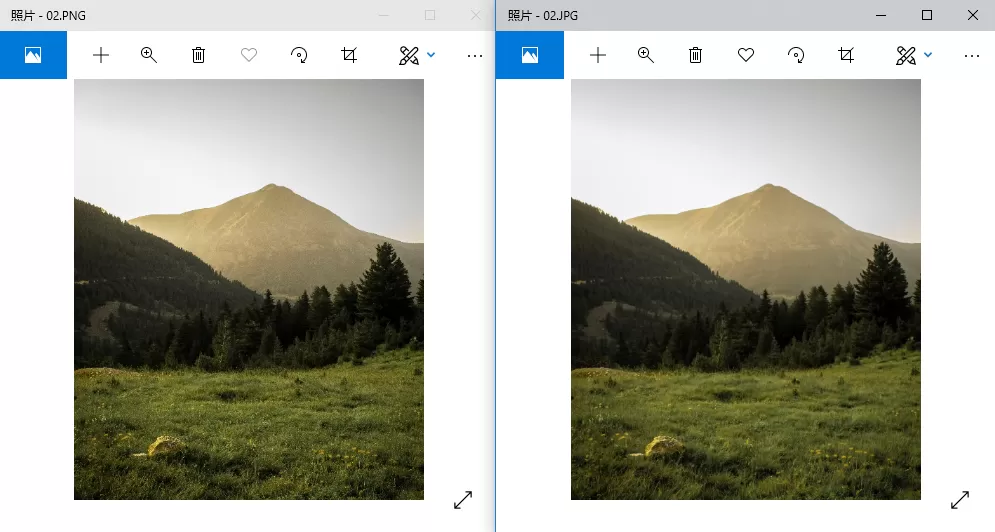Open collection view in the 02.PNG window
This screenshot has width=995, height=532.
pos(33,55)
